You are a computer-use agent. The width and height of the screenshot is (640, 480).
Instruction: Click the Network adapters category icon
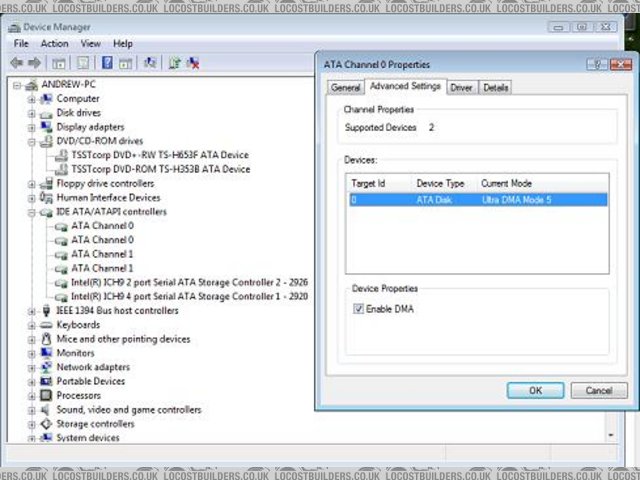(x=46, y=367)
